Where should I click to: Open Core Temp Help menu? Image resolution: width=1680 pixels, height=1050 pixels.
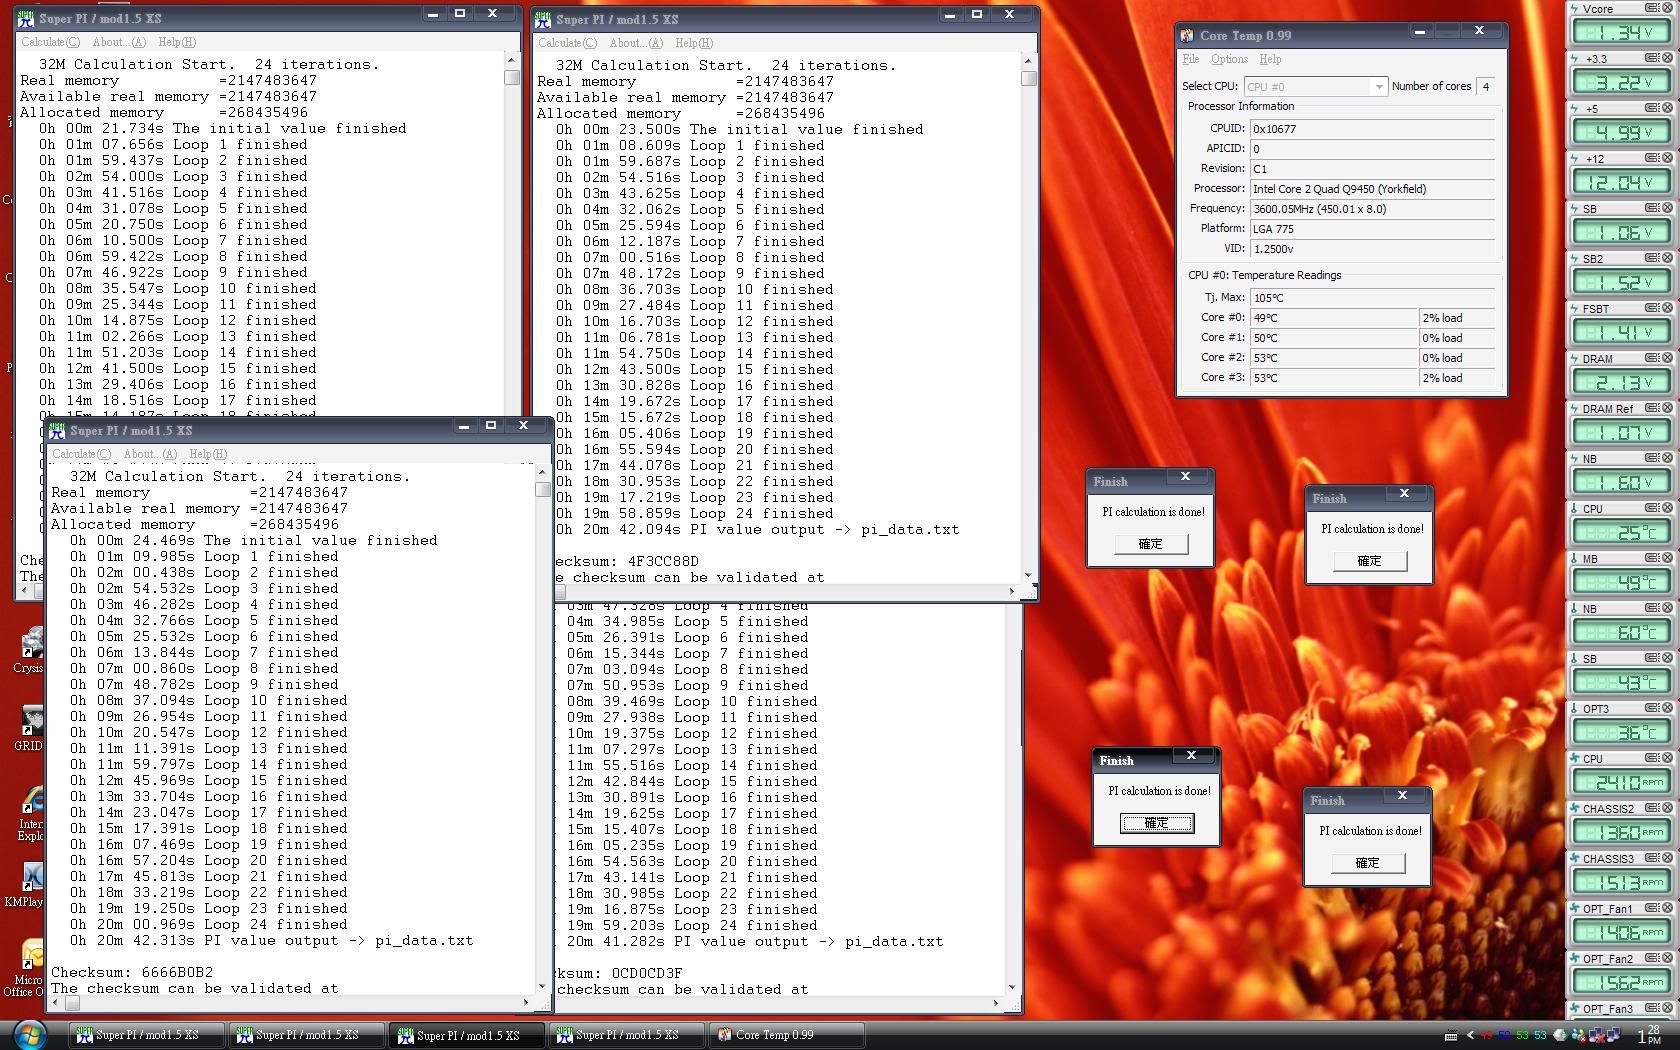[1270, 59]
